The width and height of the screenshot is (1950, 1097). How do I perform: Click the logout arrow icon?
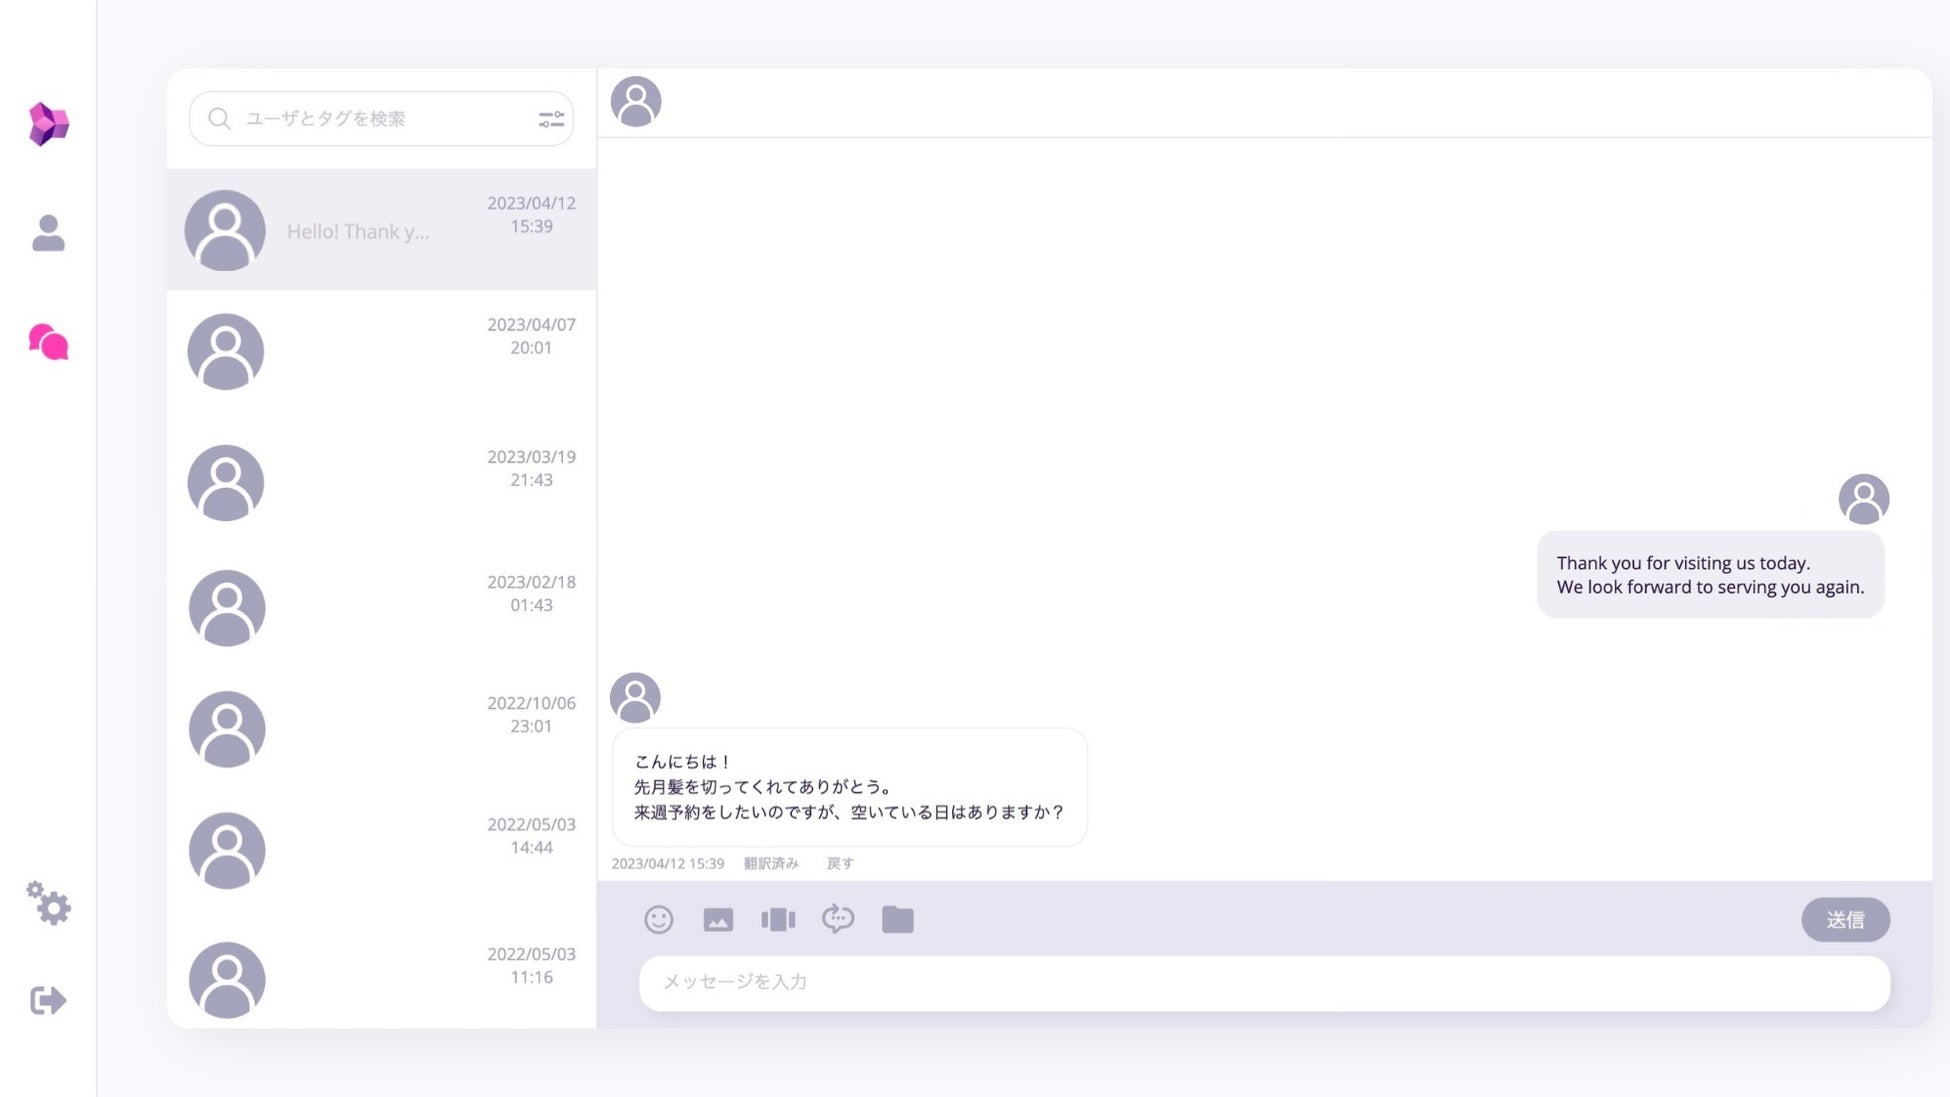click(48, 1000)
